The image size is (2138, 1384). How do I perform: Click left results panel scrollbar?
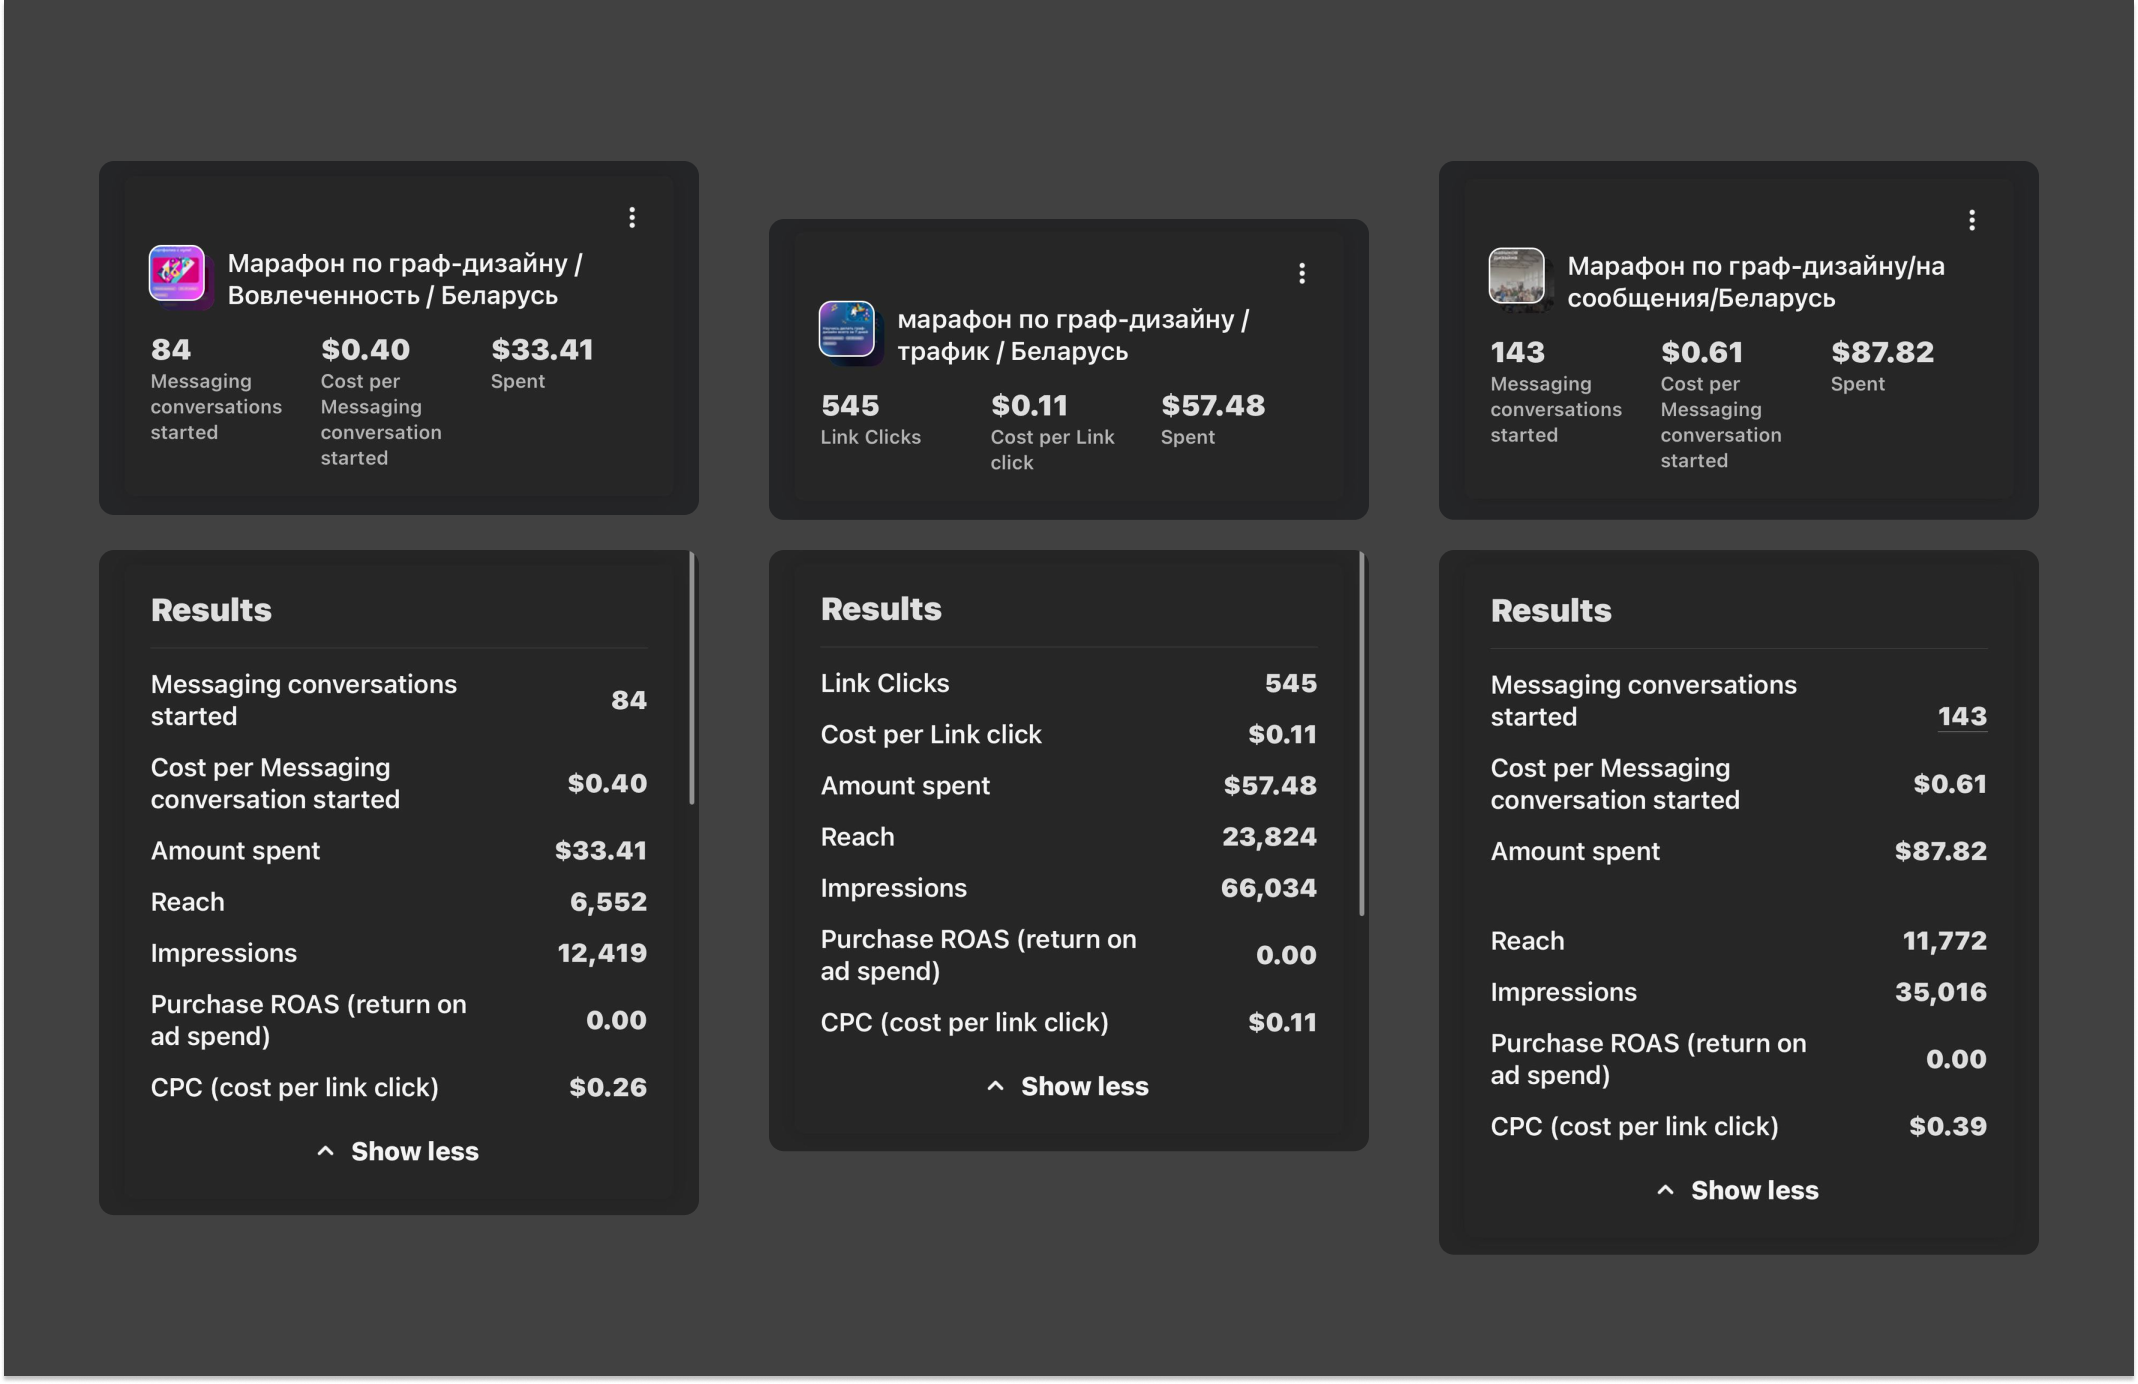pyautogui.click(x=692, y=680)
